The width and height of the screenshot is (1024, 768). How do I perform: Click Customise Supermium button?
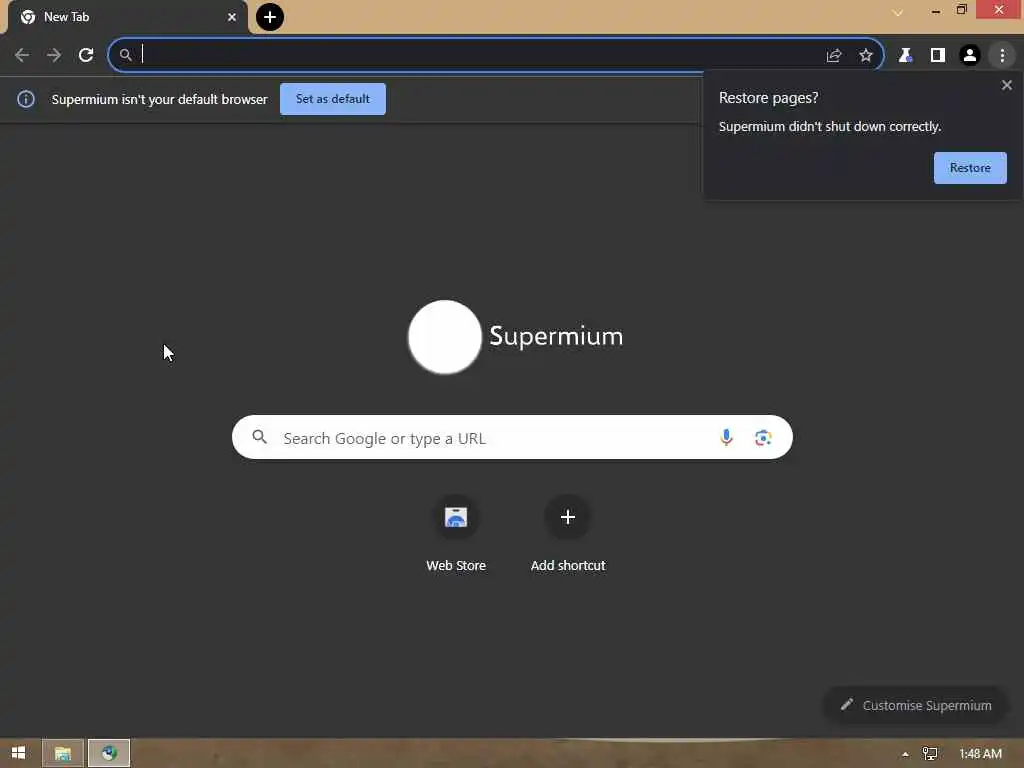(x=916, y=705)
